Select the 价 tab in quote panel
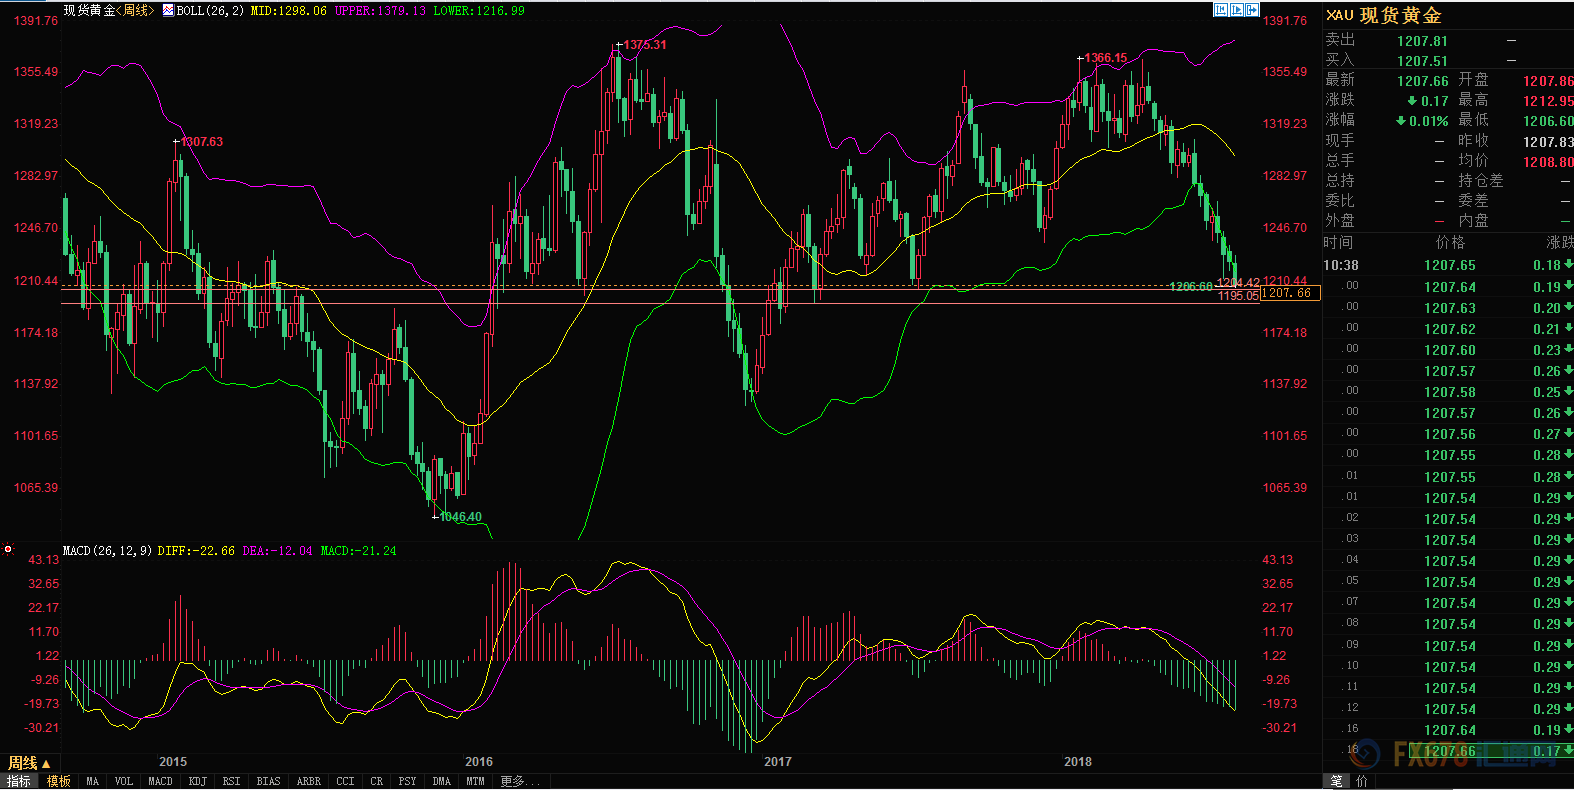Image resolution: width=1574 pixels, height=790 pixels. (x=1361, y=781)
